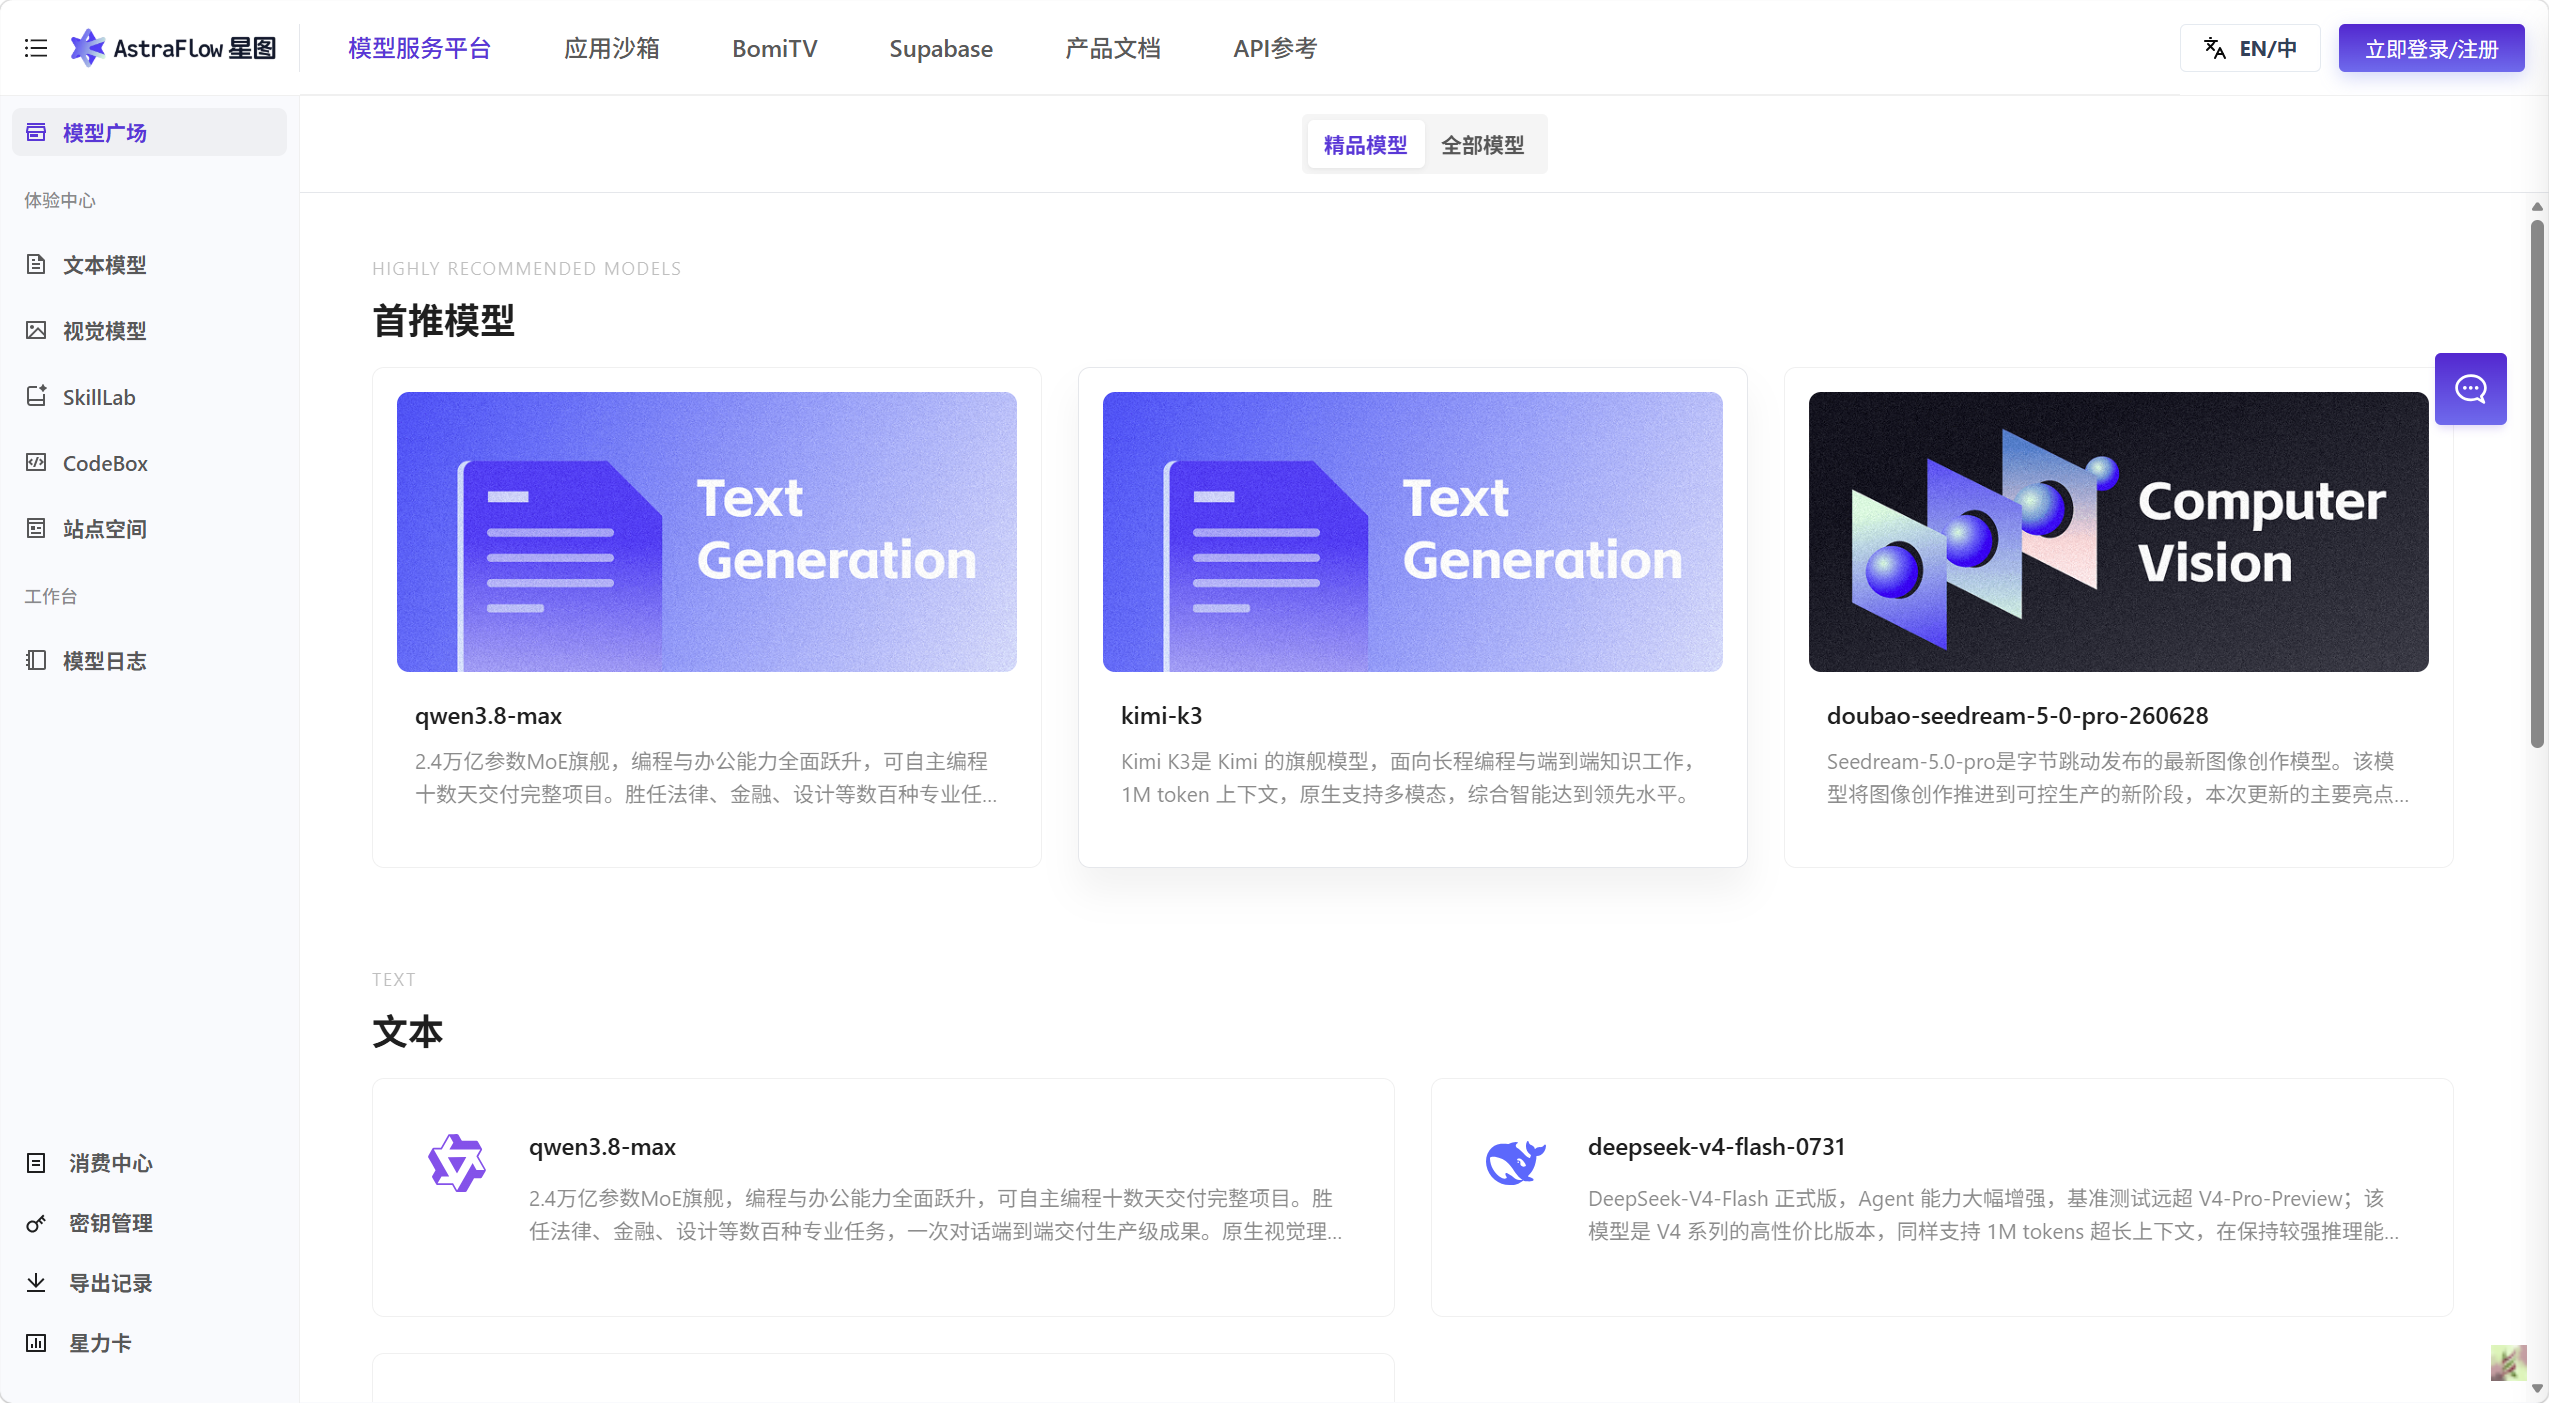The image size is (2549, 1403).
Task: Open the kimi-k3 Text Generation thumbnail
Action: click(1412, 531)
